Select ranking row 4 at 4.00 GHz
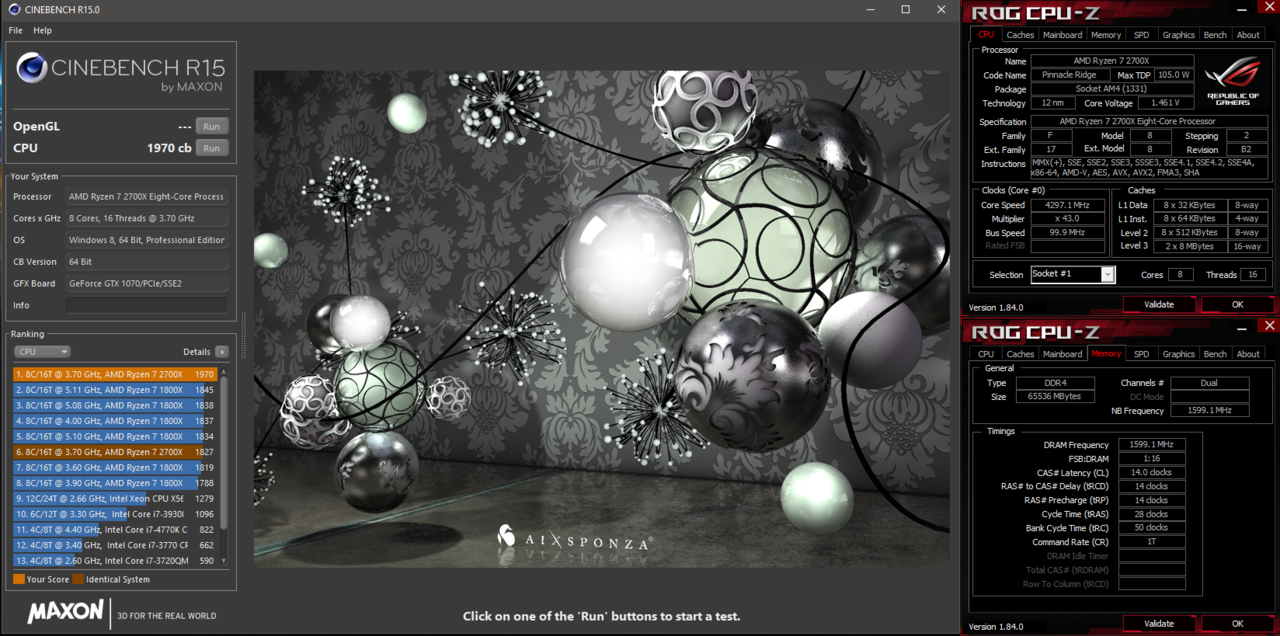 click(115, 421)
